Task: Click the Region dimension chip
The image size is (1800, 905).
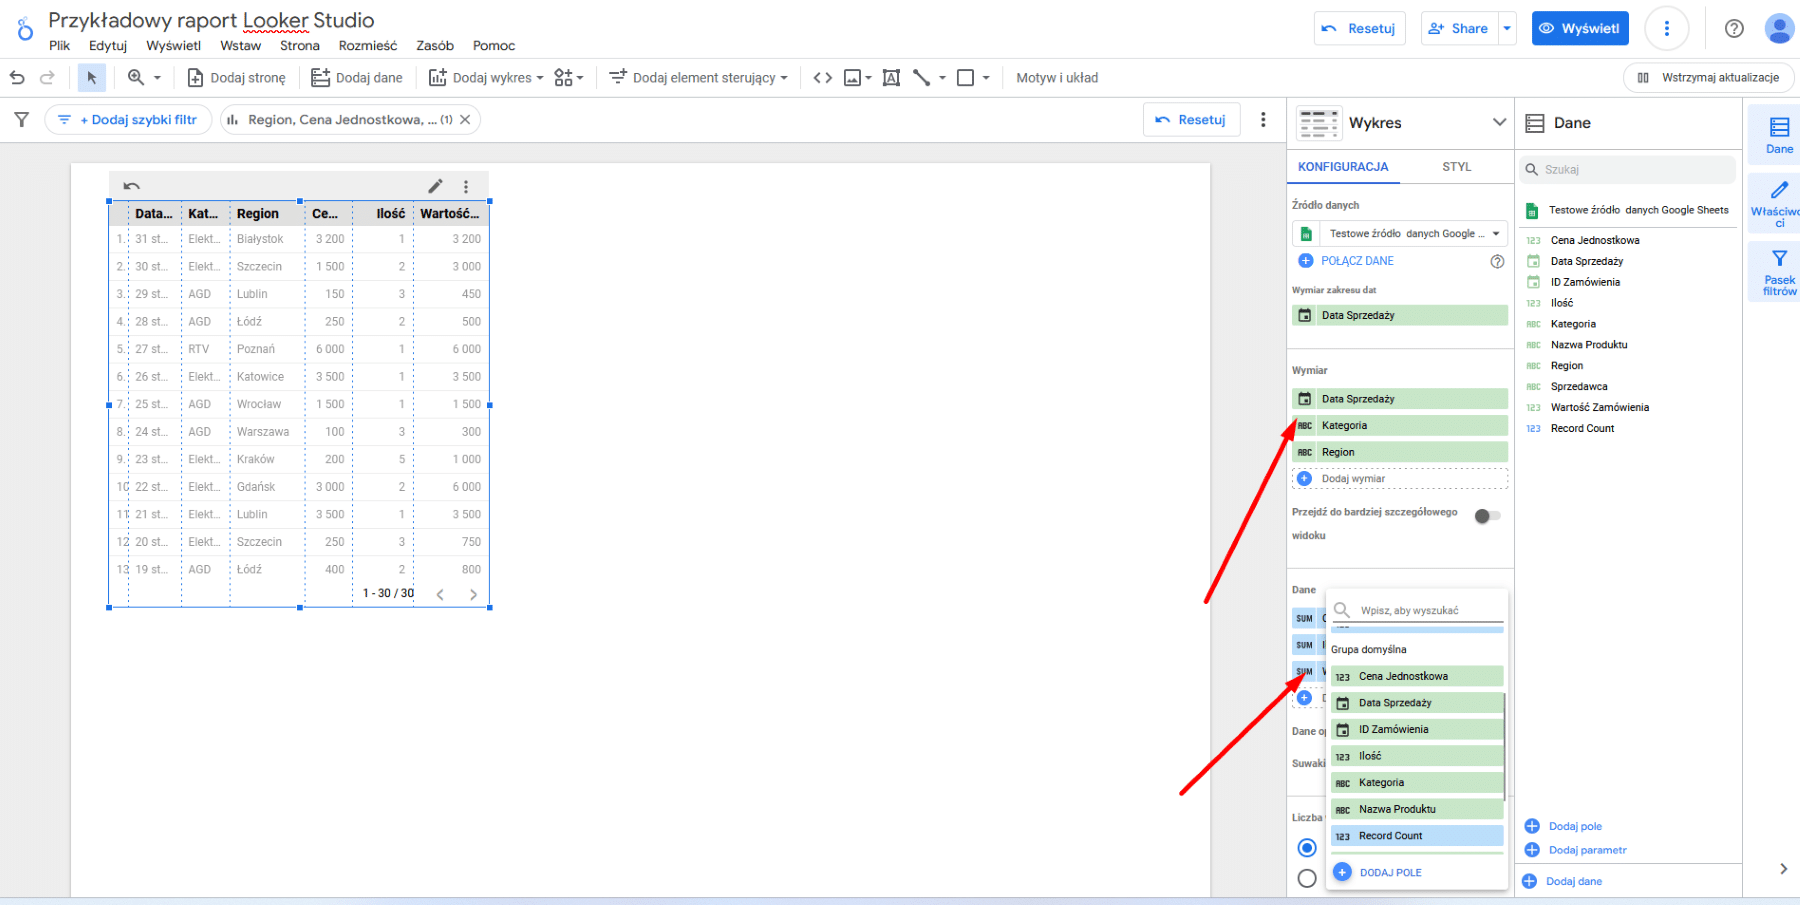Action: pyautogui.click(x=1400, y=452)
